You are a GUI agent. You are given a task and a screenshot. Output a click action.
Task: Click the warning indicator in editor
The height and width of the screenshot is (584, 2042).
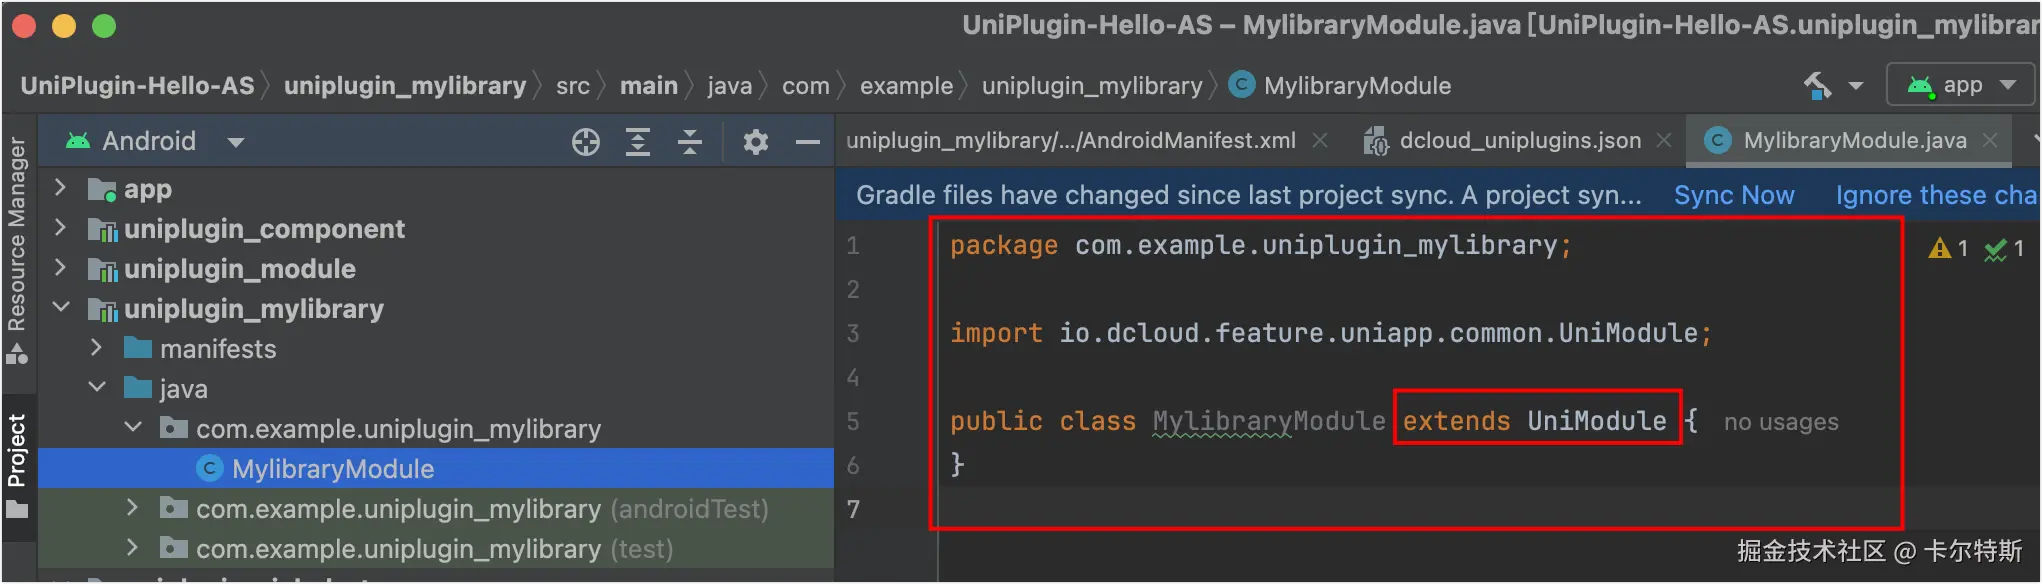1947,248
